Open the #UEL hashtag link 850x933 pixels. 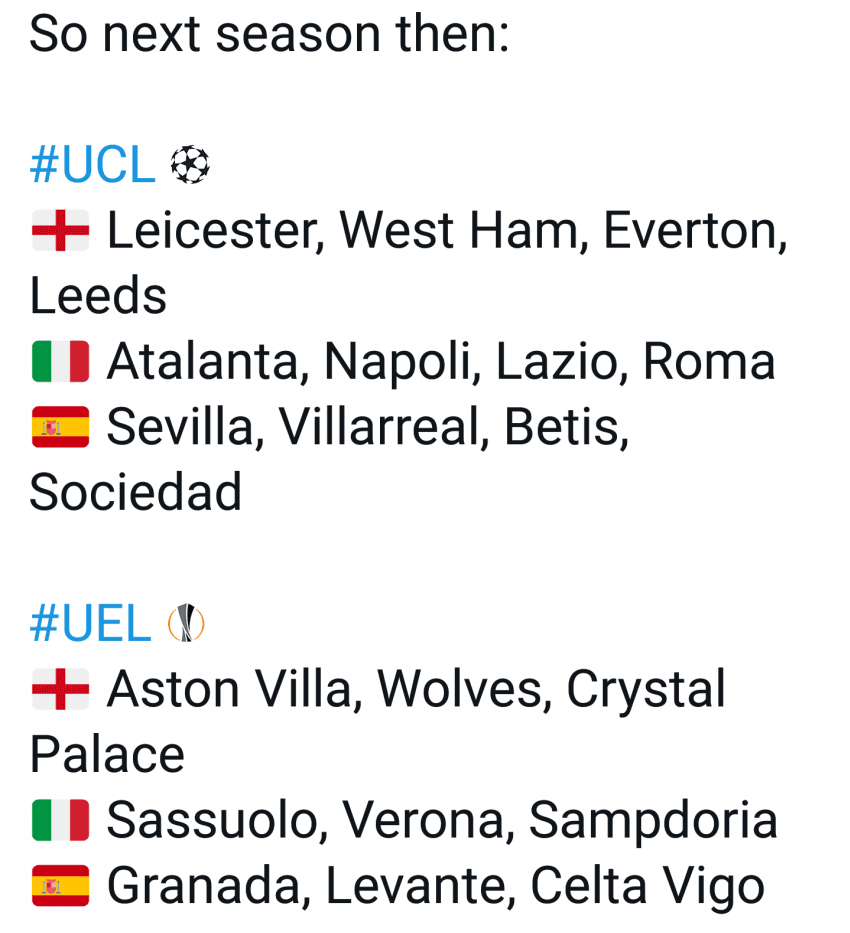(x=90, y=623)
